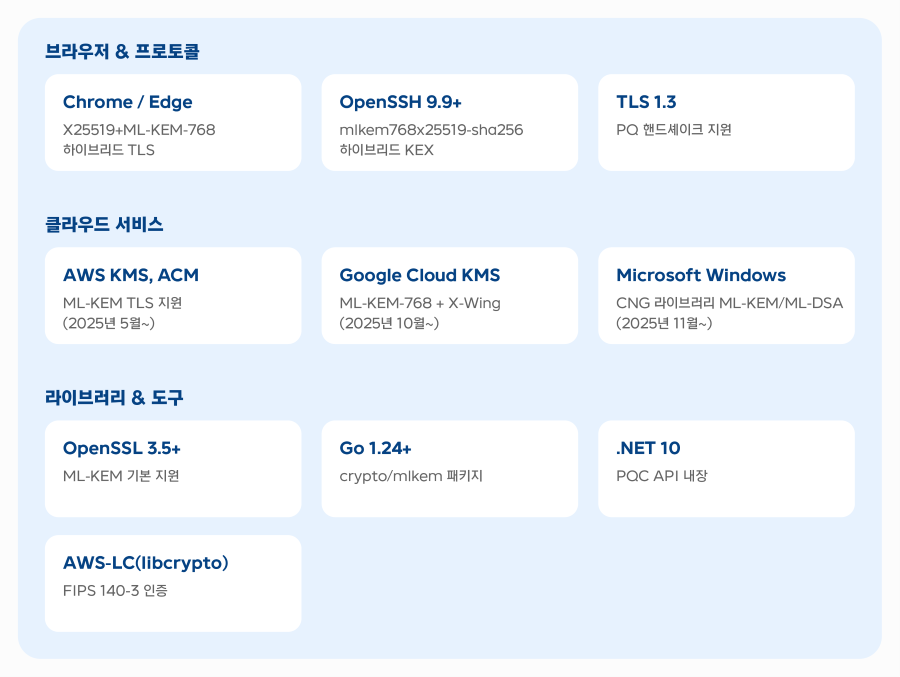Image resolution: width=900 pixels, height=677 pixels.
Task: Click the '브라우저 & 프로토콜' section heading
Action: [122, 51]
